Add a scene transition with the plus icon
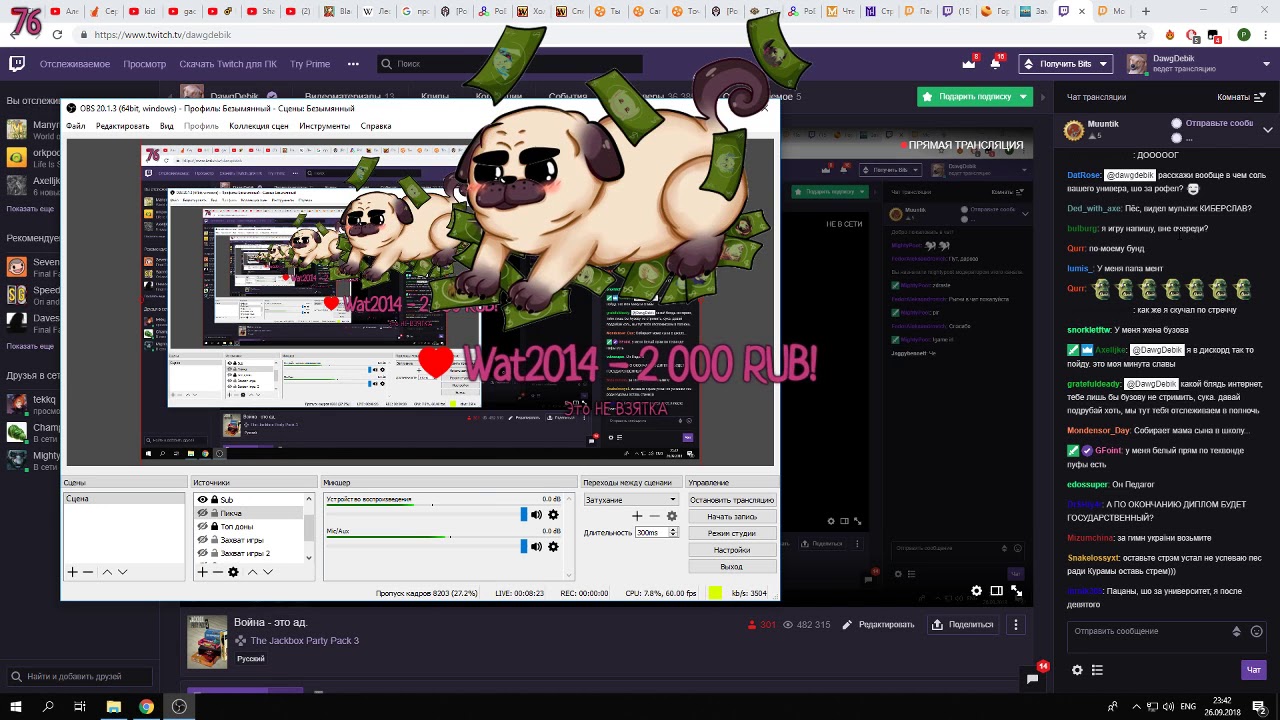 [x=637, y=516]
